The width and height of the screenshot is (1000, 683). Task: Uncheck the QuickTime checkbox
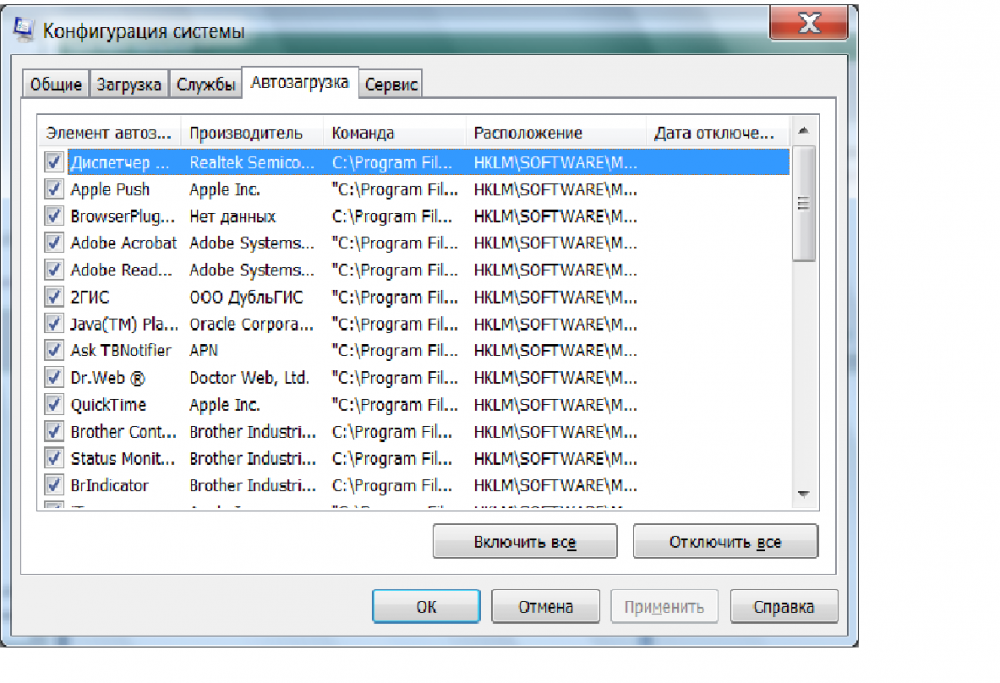[x=54, y=404]
